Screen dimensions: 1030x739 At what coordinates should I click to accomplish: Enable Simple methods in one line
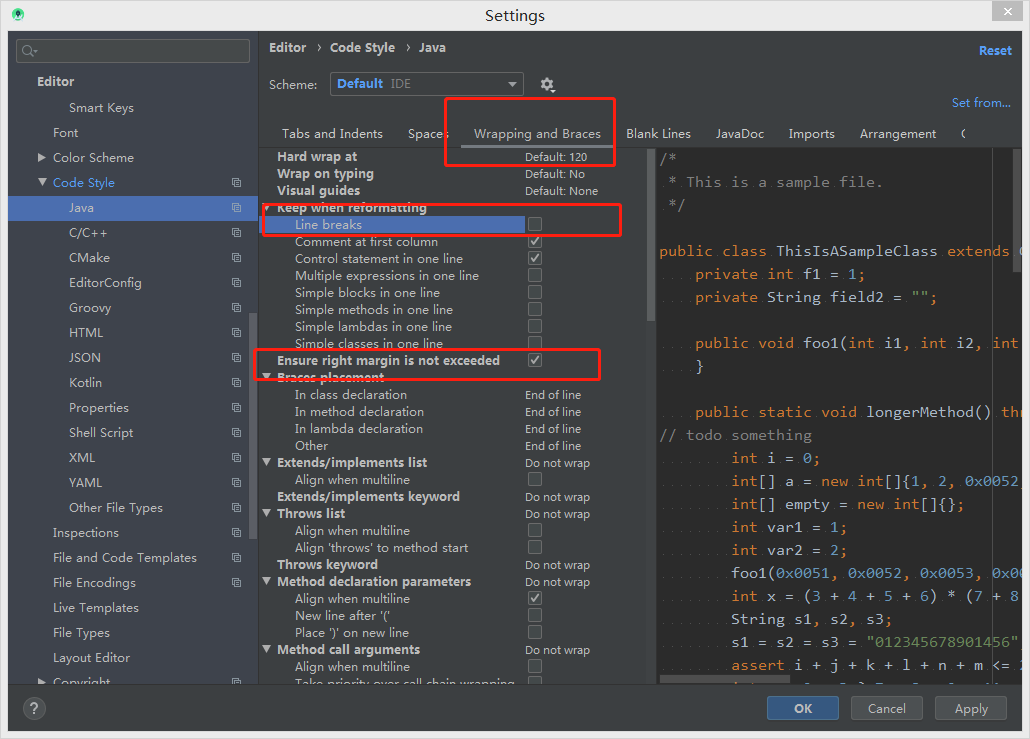(535, 309)
